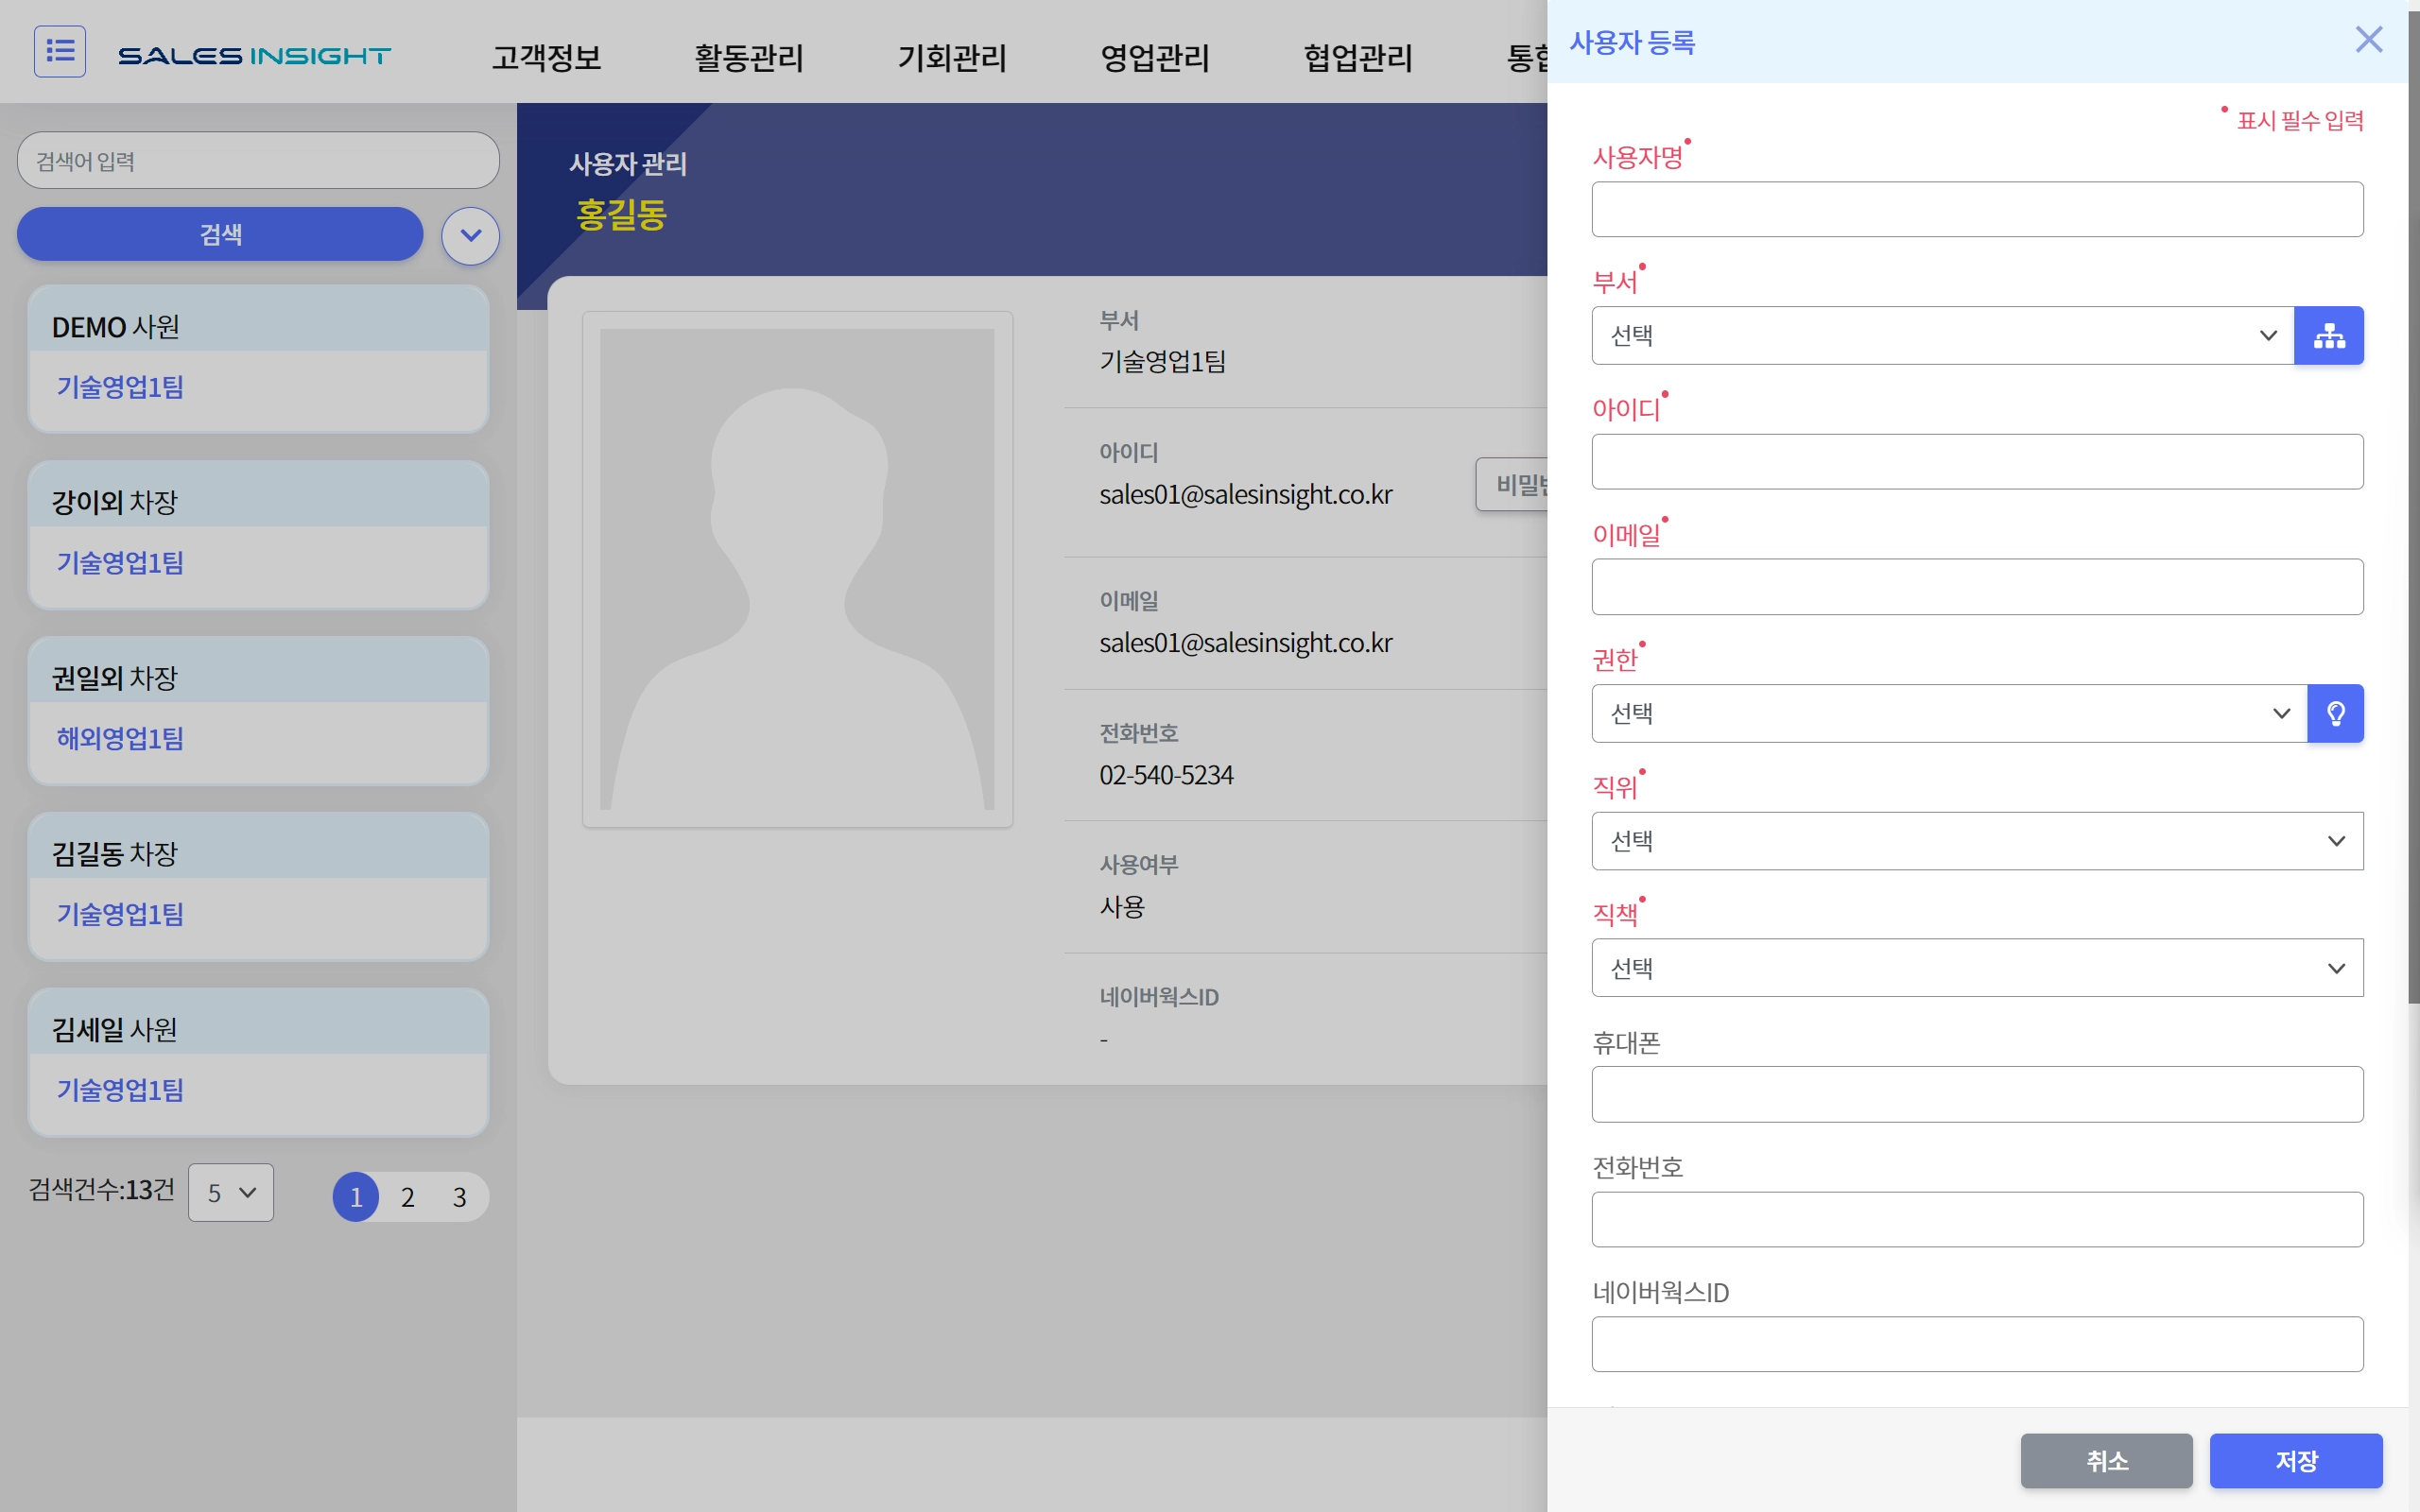
Task: Click the profile photo placeholder
Action: 797,569
